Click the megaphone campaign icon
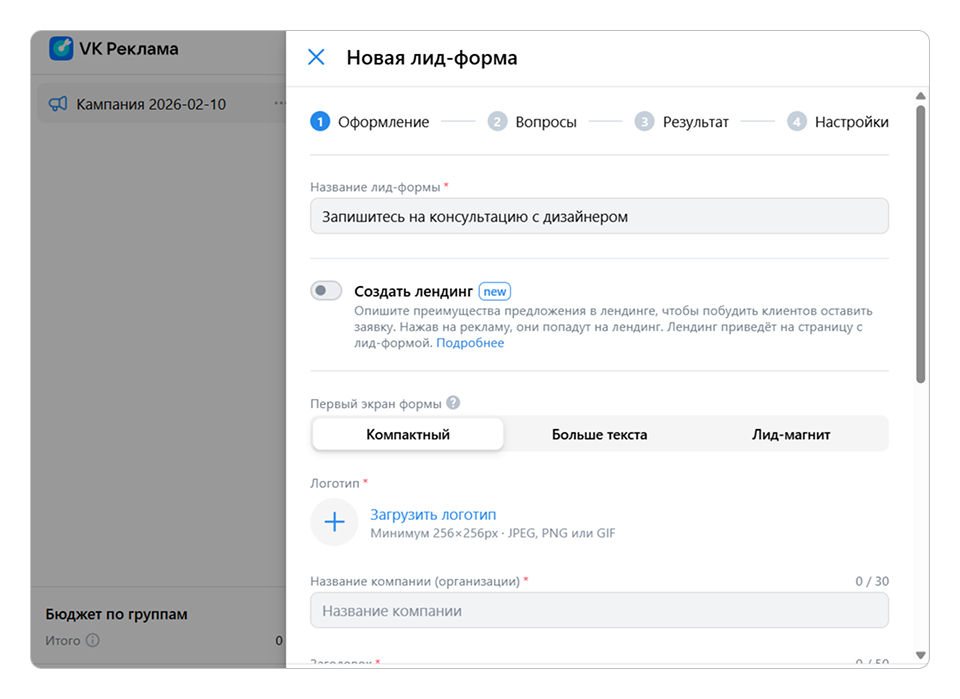The image size is (960, 699). (58, 104)
